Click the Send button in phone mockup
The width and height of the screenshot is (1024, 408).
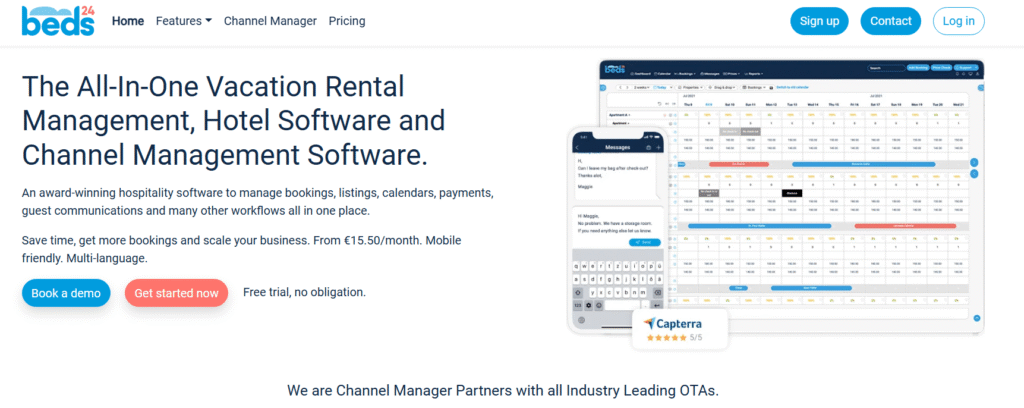point(643,243)
